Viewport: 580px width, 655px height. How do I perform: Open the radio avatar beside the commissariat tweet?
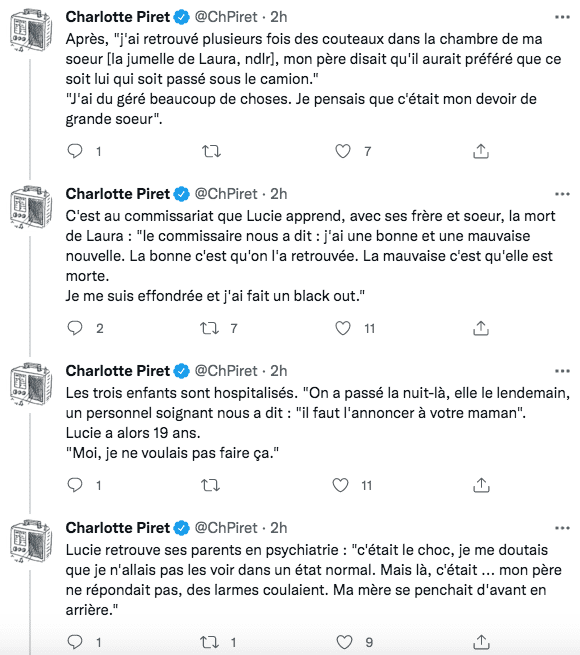31,208
